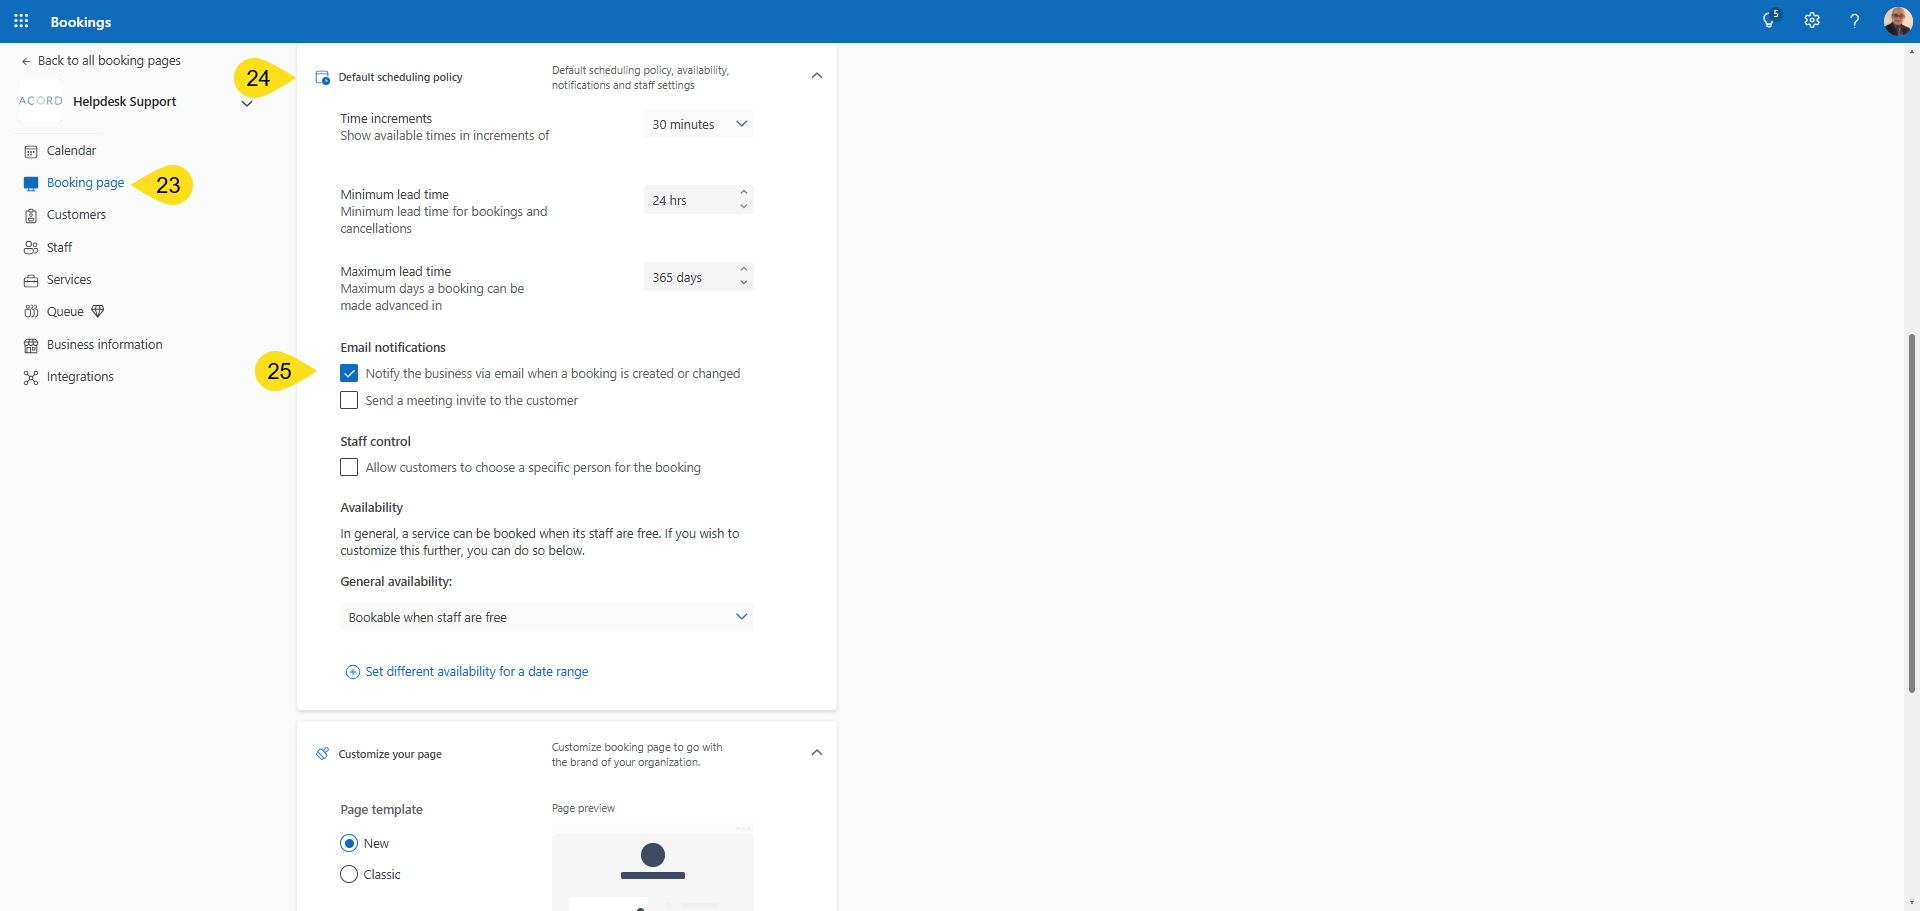1920x911 pixels.
Task: Increase the Maximum lead time days value
Action: [x=743, y=269]
